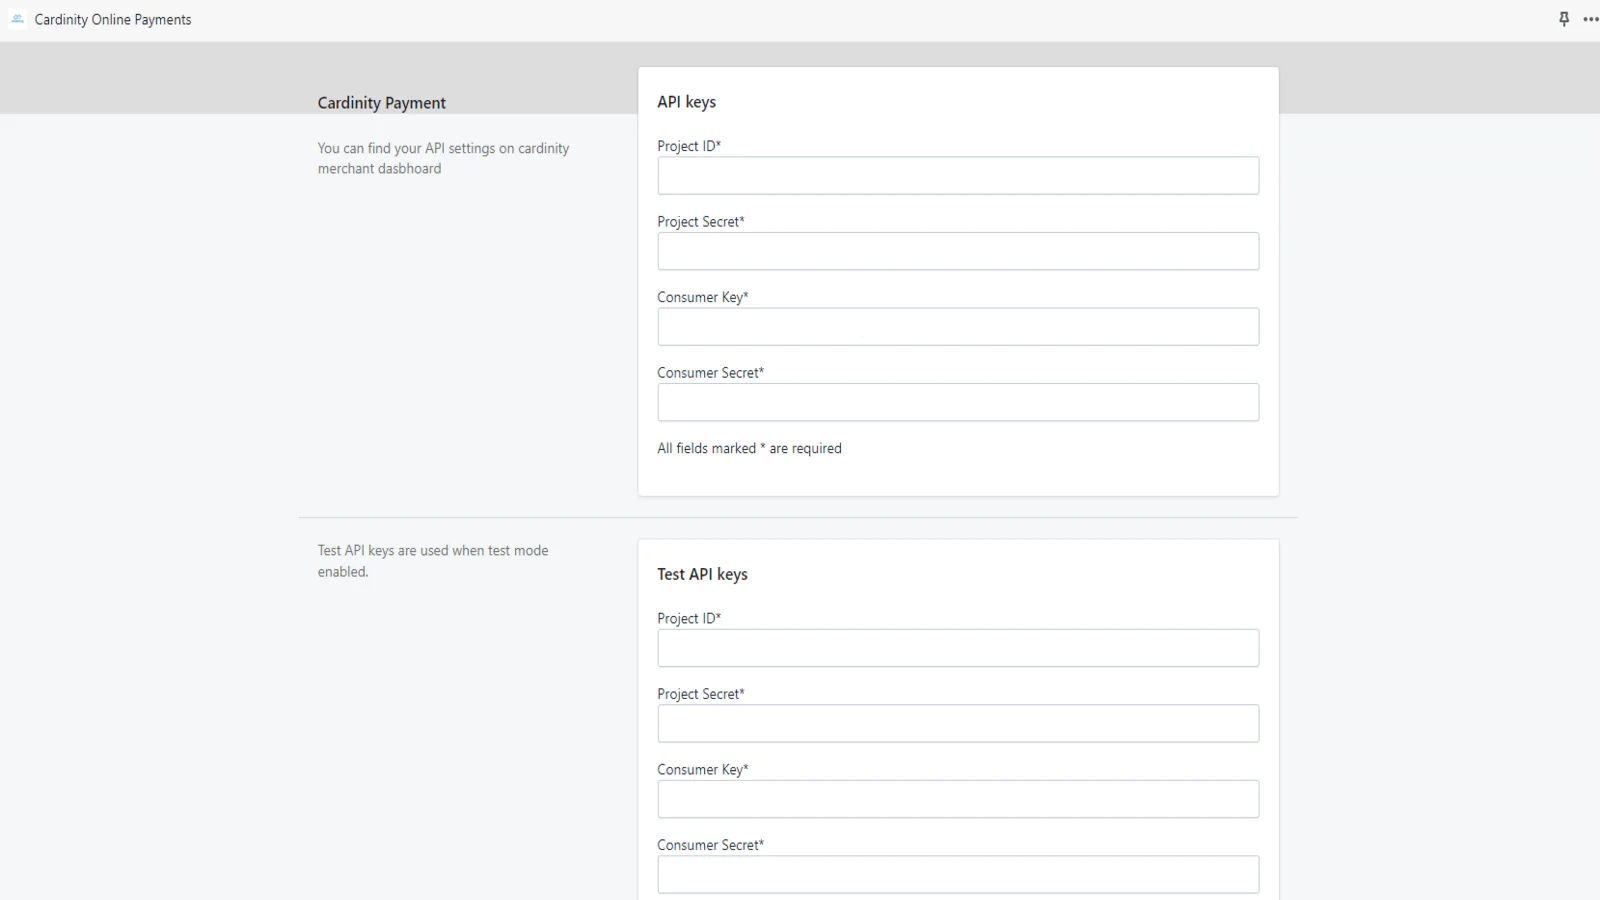Click the Cardinity app logo icon
The height and width of the screenshot is (900, 1600).
(x=17, y=19)
